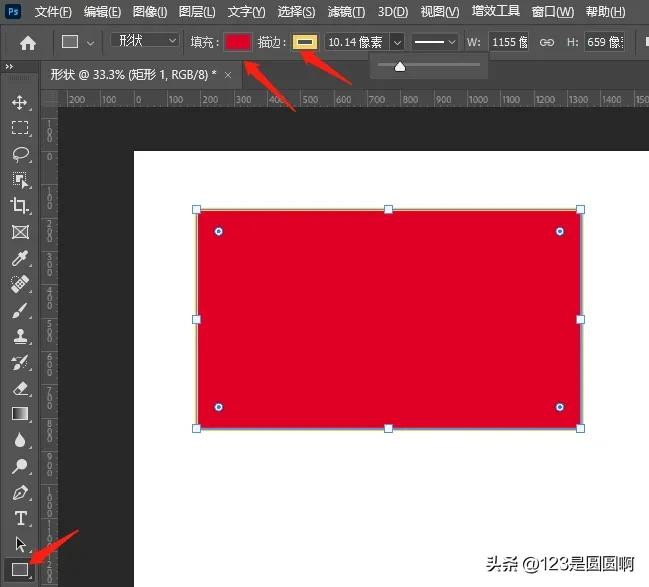Open the 窗口(W) menu

tap(553, 12)
